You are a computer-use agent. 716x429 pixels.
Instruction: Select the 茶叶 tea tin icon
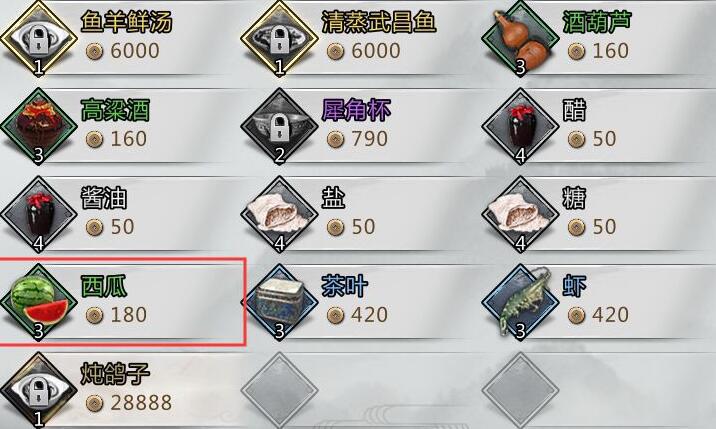click(279, 302)
